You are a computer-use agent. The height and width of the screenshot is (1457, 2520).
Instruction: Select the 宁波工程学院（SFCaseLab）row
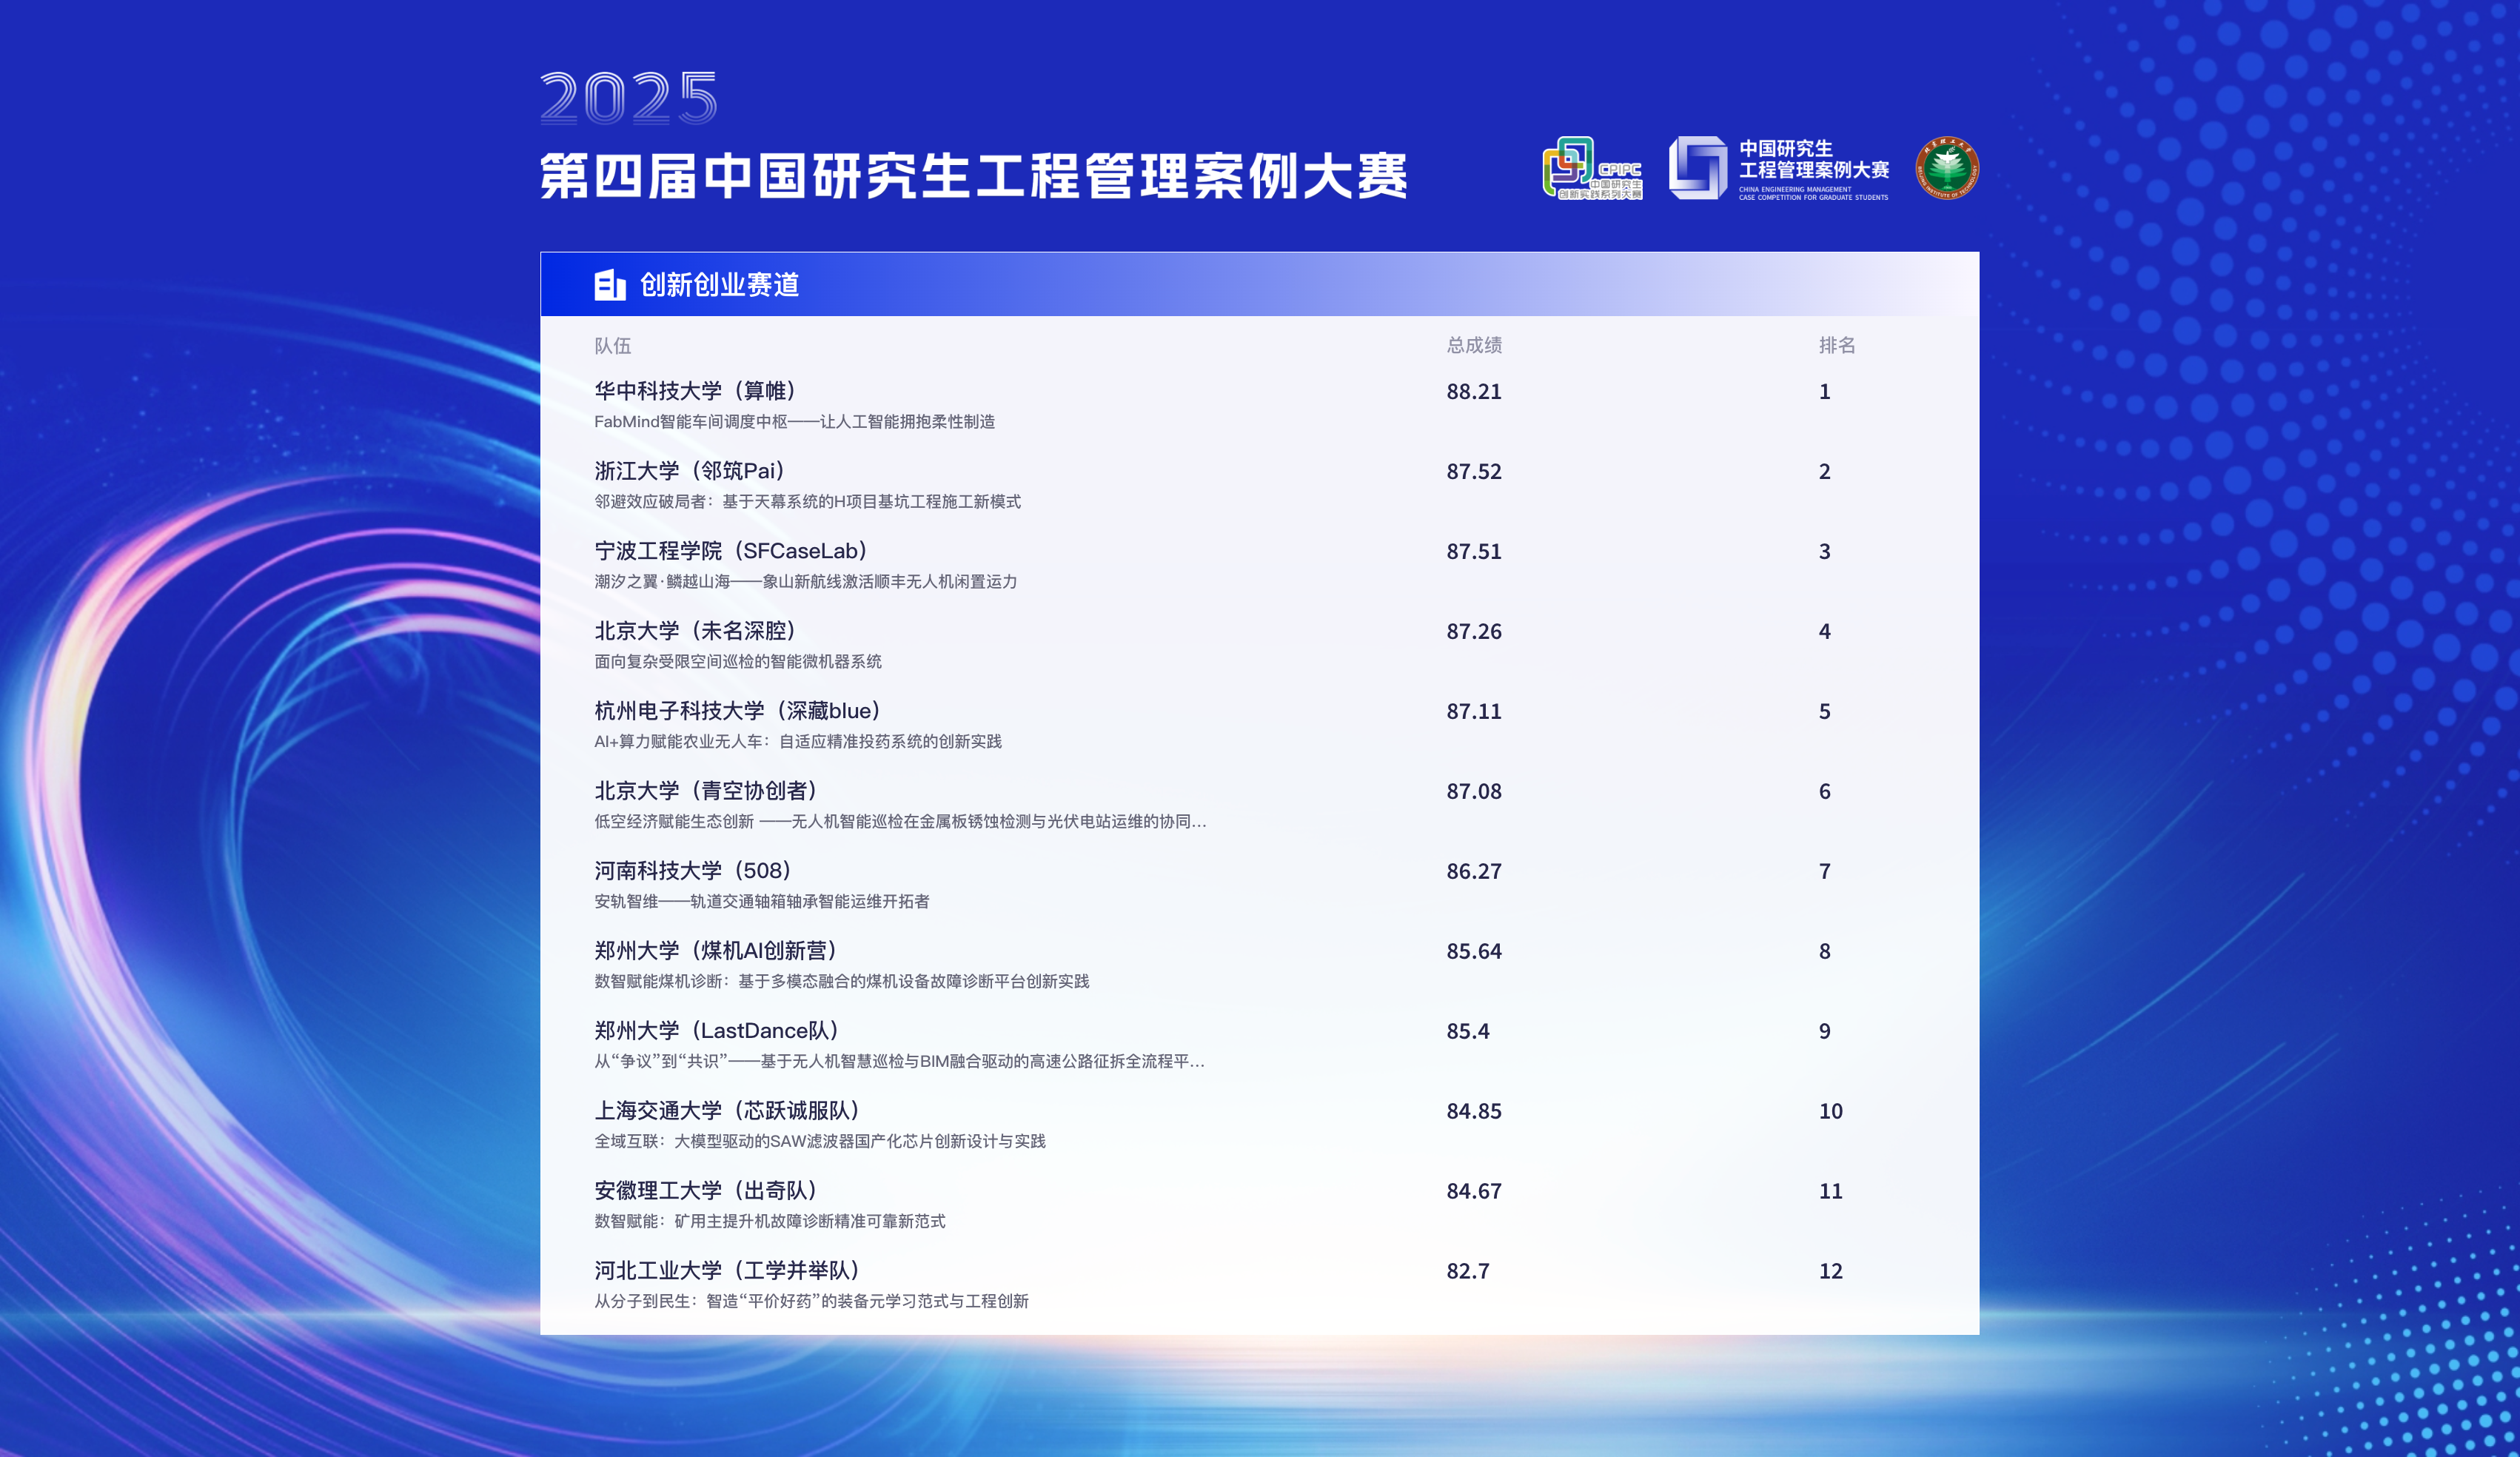(731, 551)
